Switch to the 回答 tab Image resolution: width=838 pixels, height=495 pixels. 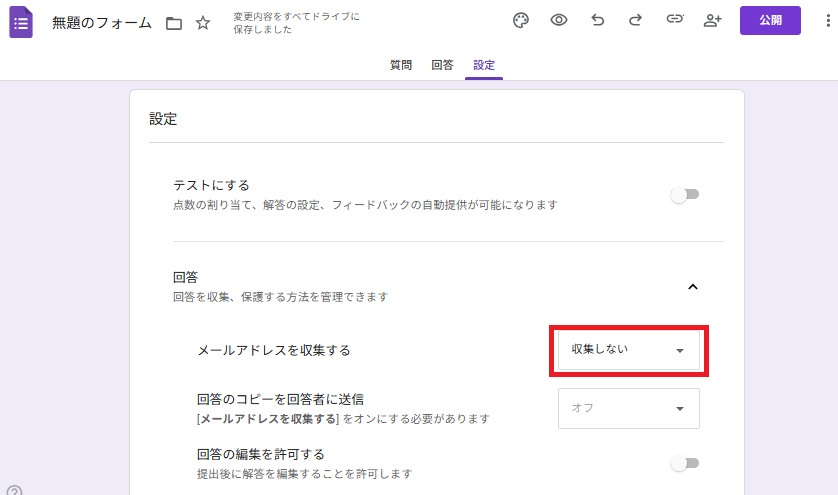(x=442, y=65)
